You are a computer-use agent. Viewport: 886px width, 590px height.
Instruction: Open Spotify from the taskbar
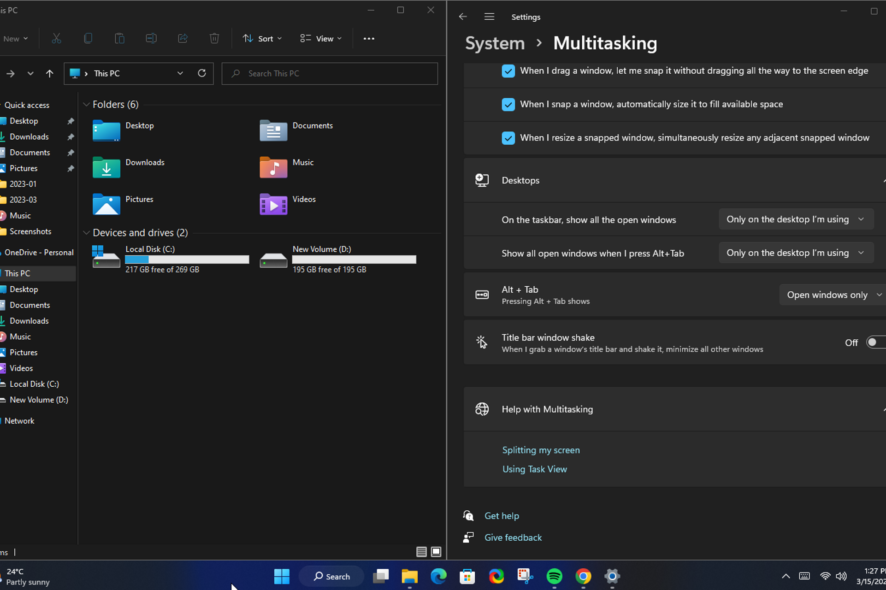[554, 576]
